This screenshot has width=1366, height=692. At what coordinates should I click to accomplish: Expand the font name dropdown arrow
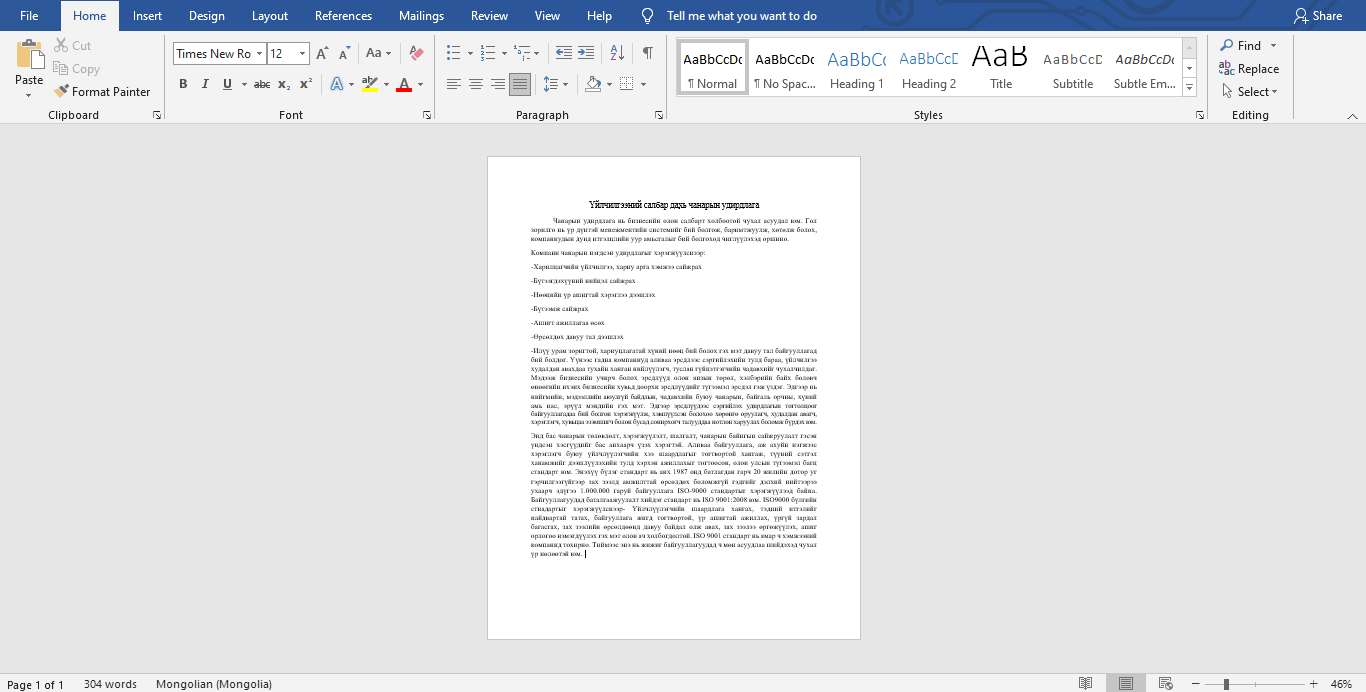pos(260,54)
